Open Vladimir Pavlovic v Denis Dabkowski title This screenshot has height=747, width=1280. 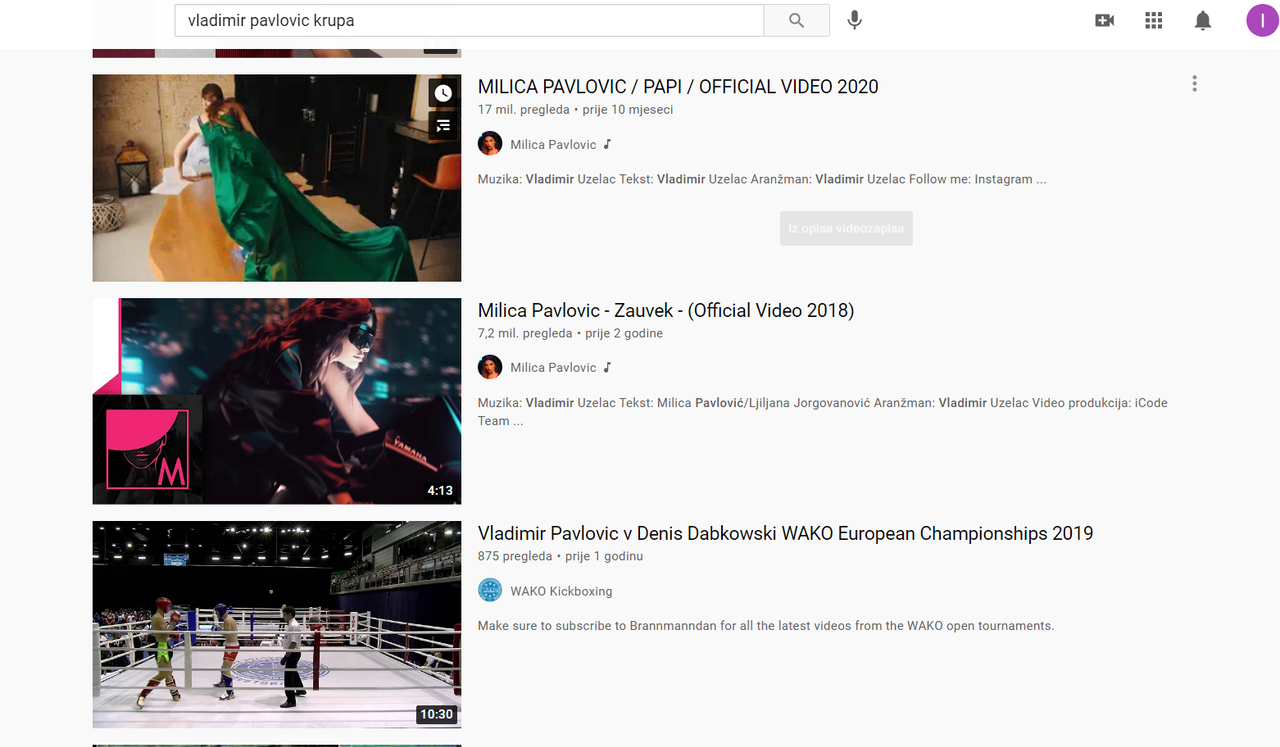[786, 533]
